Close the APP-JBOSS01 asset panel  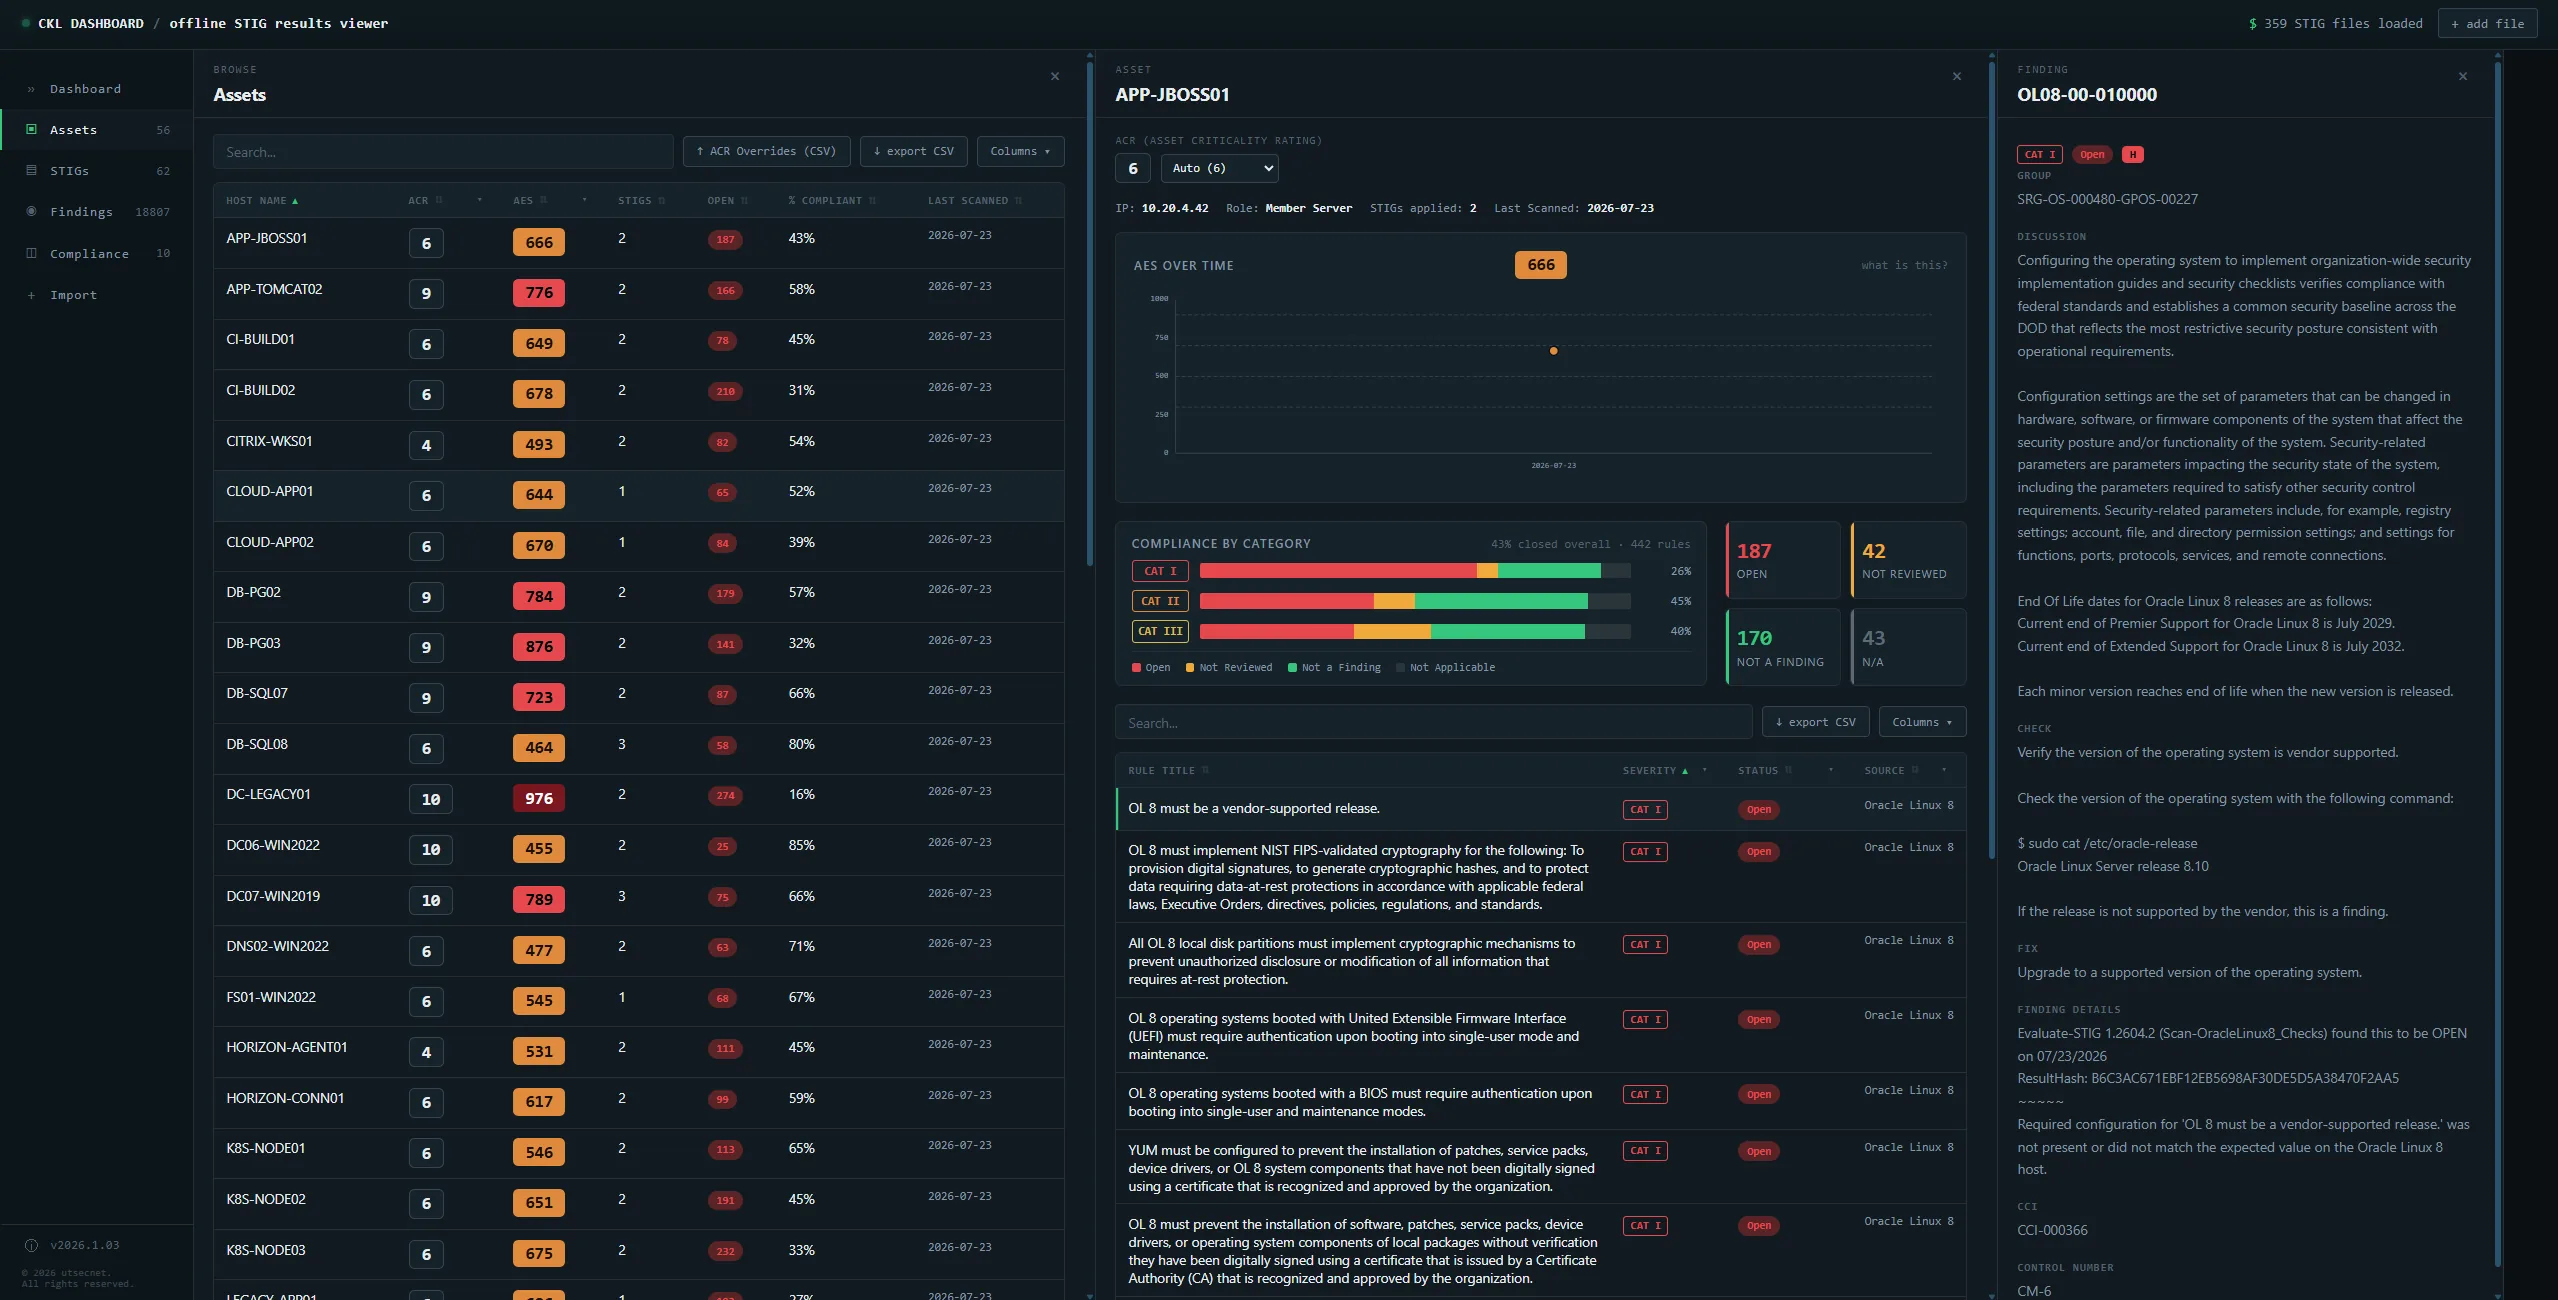pyautogui.click(x=1957, y=76)
